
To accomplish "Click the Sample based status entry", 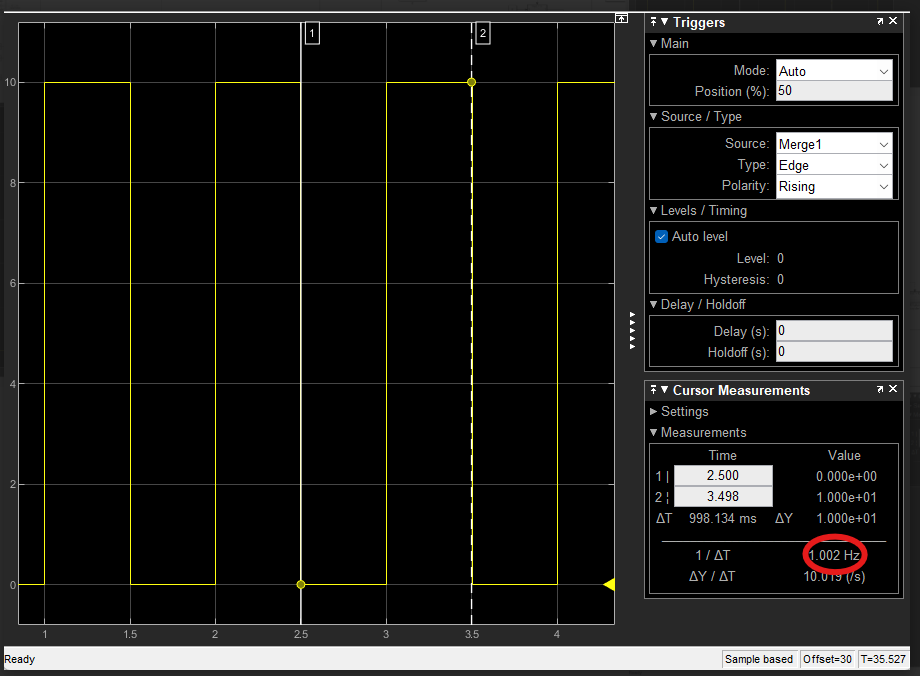I will [759, 659].
